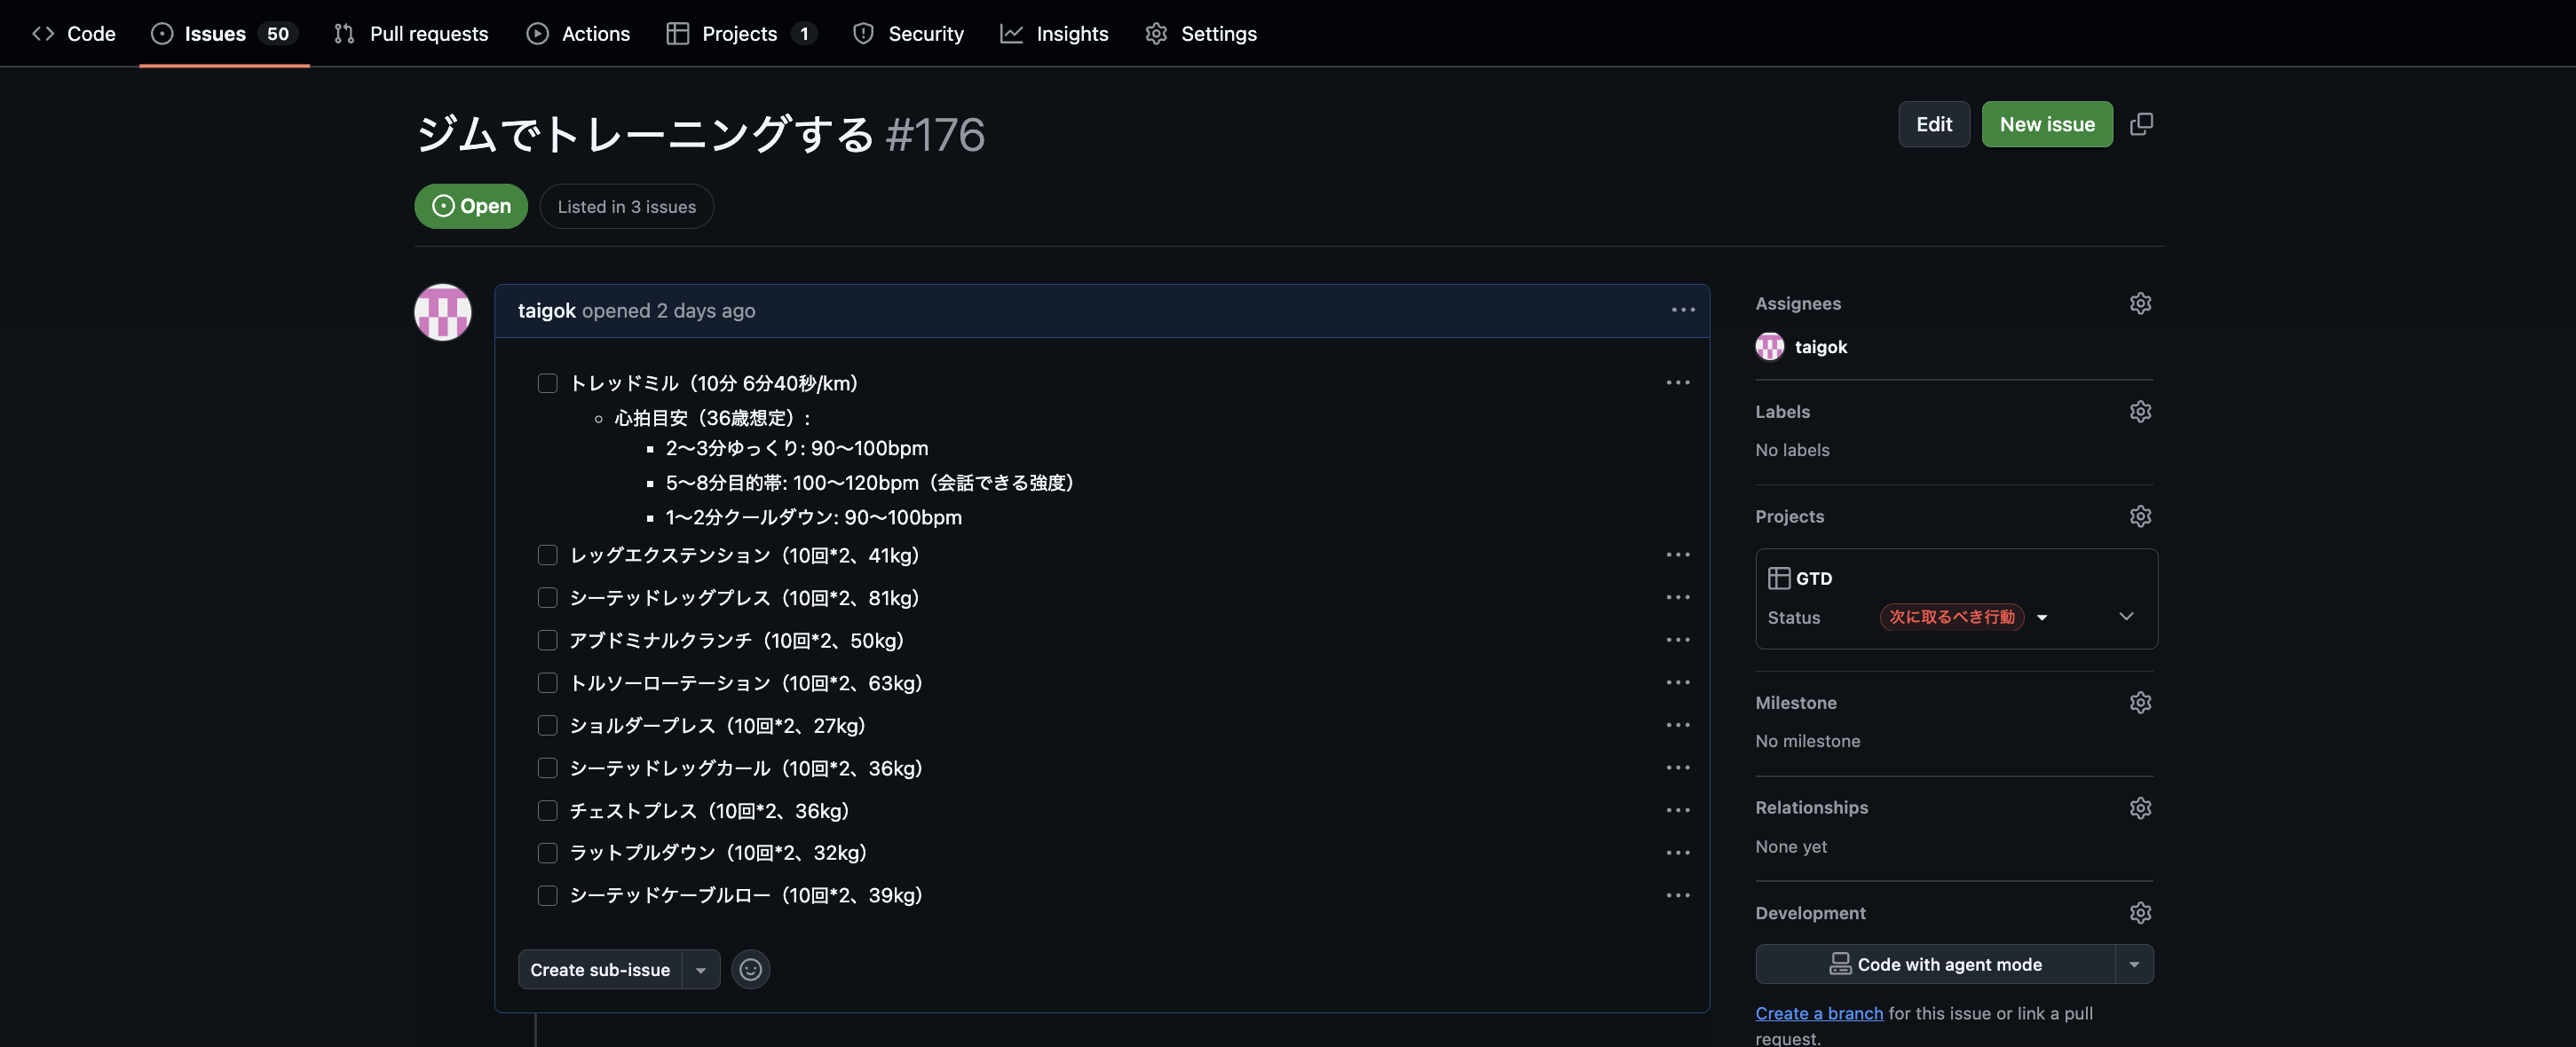Open Assignees settings gear
The height and width of the screenshot is (1047, 2576).
tap(2140, 303)
